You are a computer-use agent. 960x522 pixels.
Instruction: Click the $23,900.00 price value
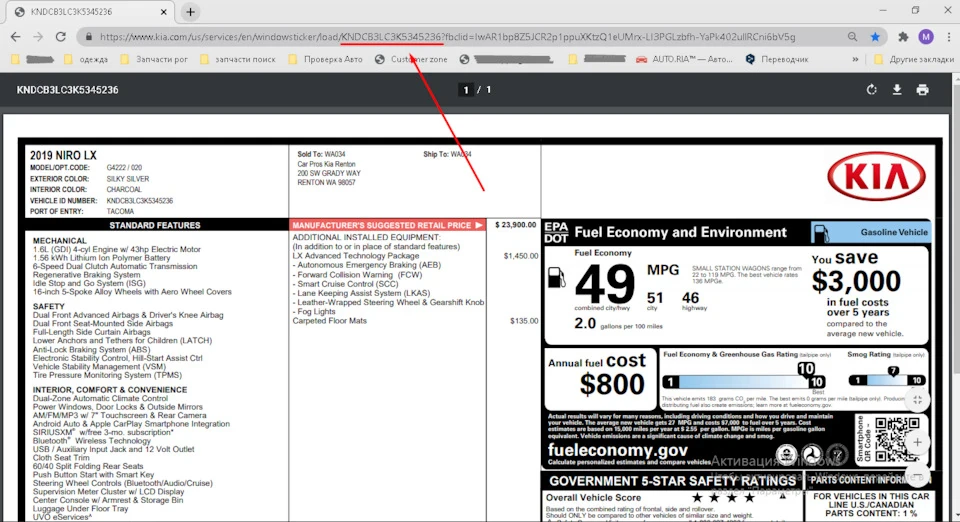click(516, 225)
